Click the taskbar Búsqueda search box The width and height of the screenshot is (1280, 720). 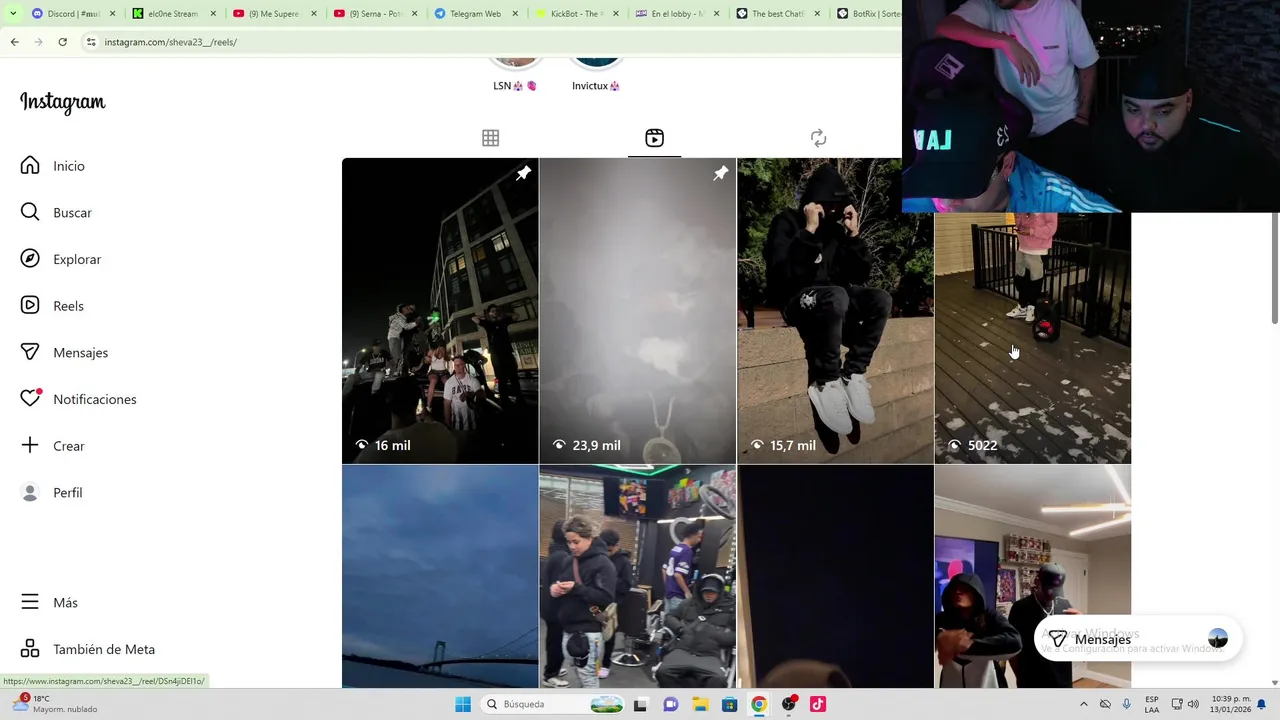[553, 704]
